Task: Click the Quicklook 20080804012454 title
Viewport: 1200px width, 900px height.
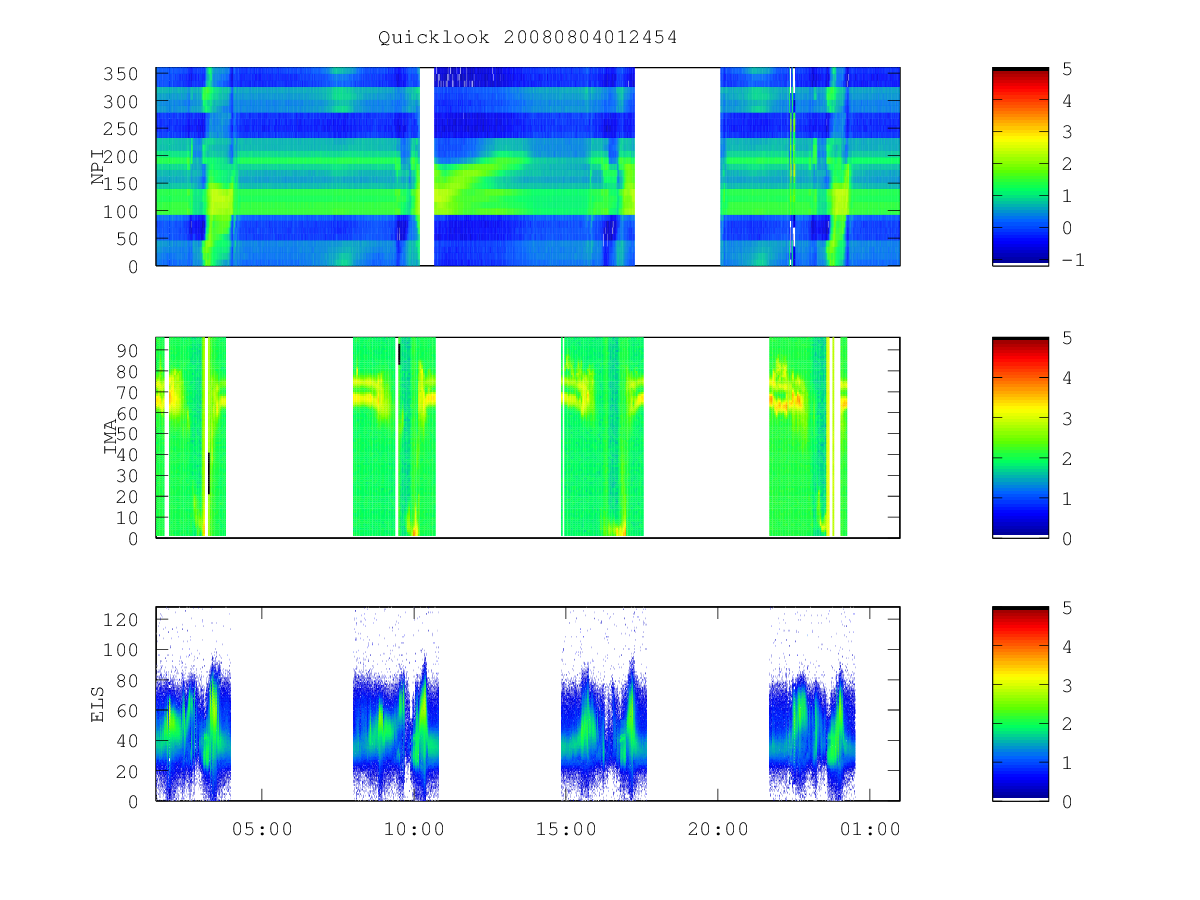Action: click(528, 38)
